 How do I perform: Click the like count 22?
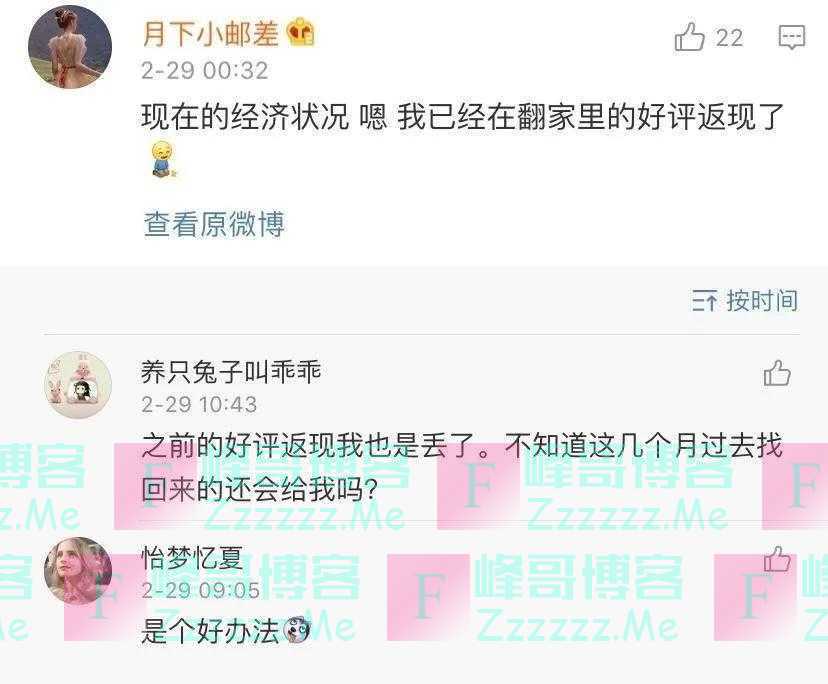(x=729, y=38)
